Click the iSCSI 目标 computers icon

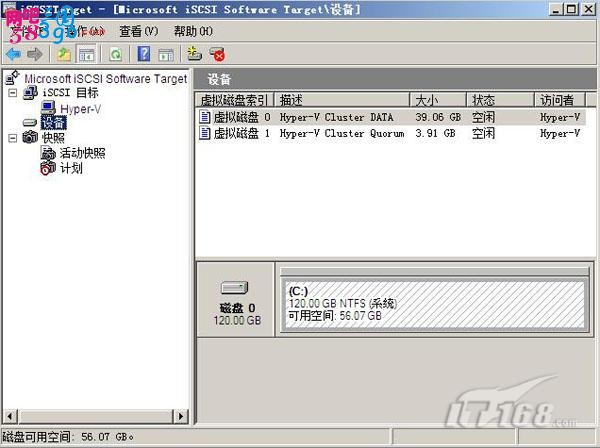tap(30, 93)
